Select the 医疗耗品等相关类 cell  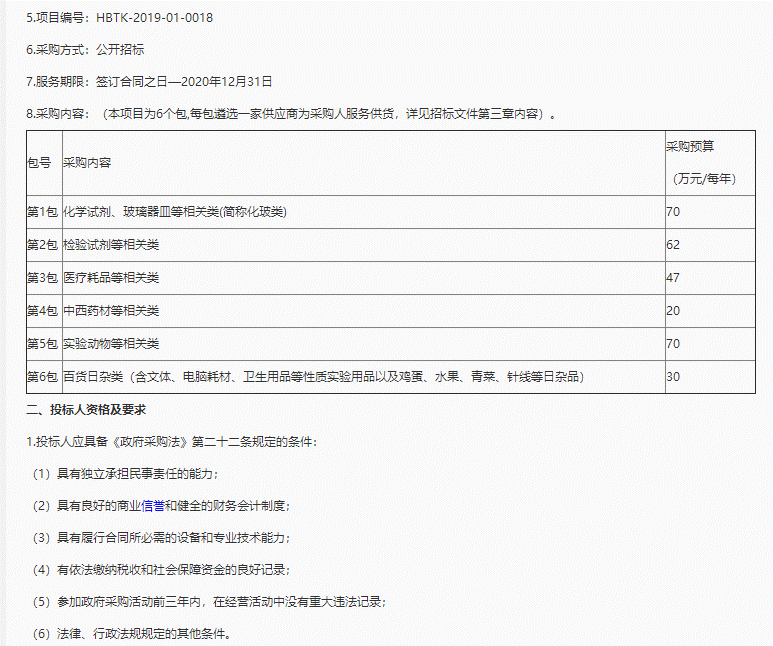[x=111, y=278]
